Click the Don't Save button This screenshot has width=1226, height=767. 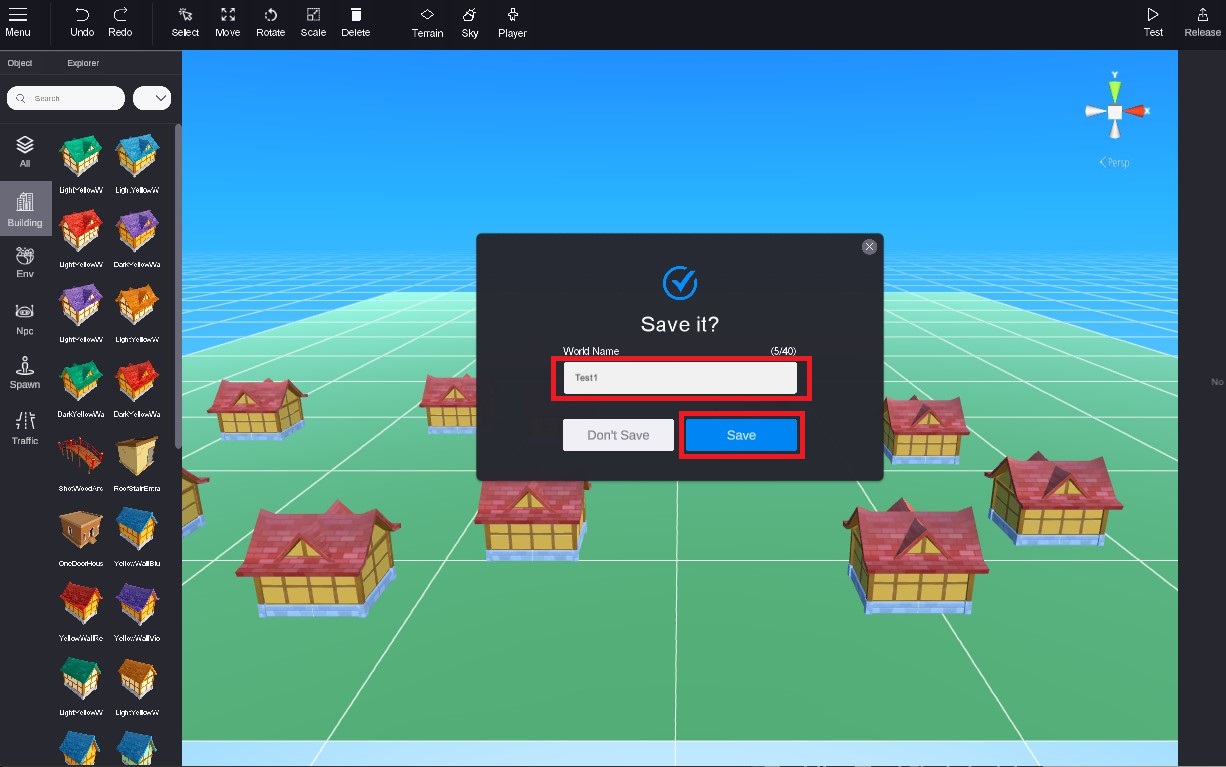pos(617,434)
